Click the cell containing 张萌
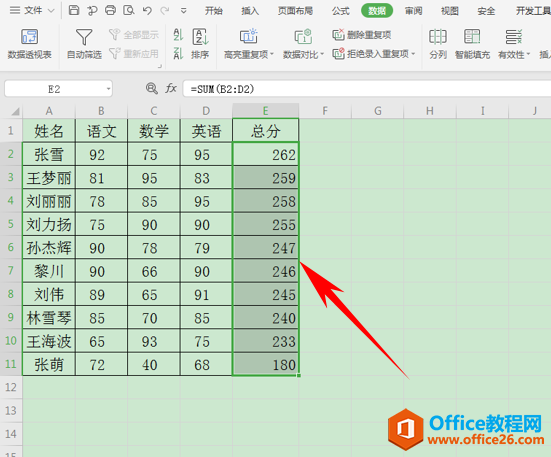551x457 pixels. 49,365
